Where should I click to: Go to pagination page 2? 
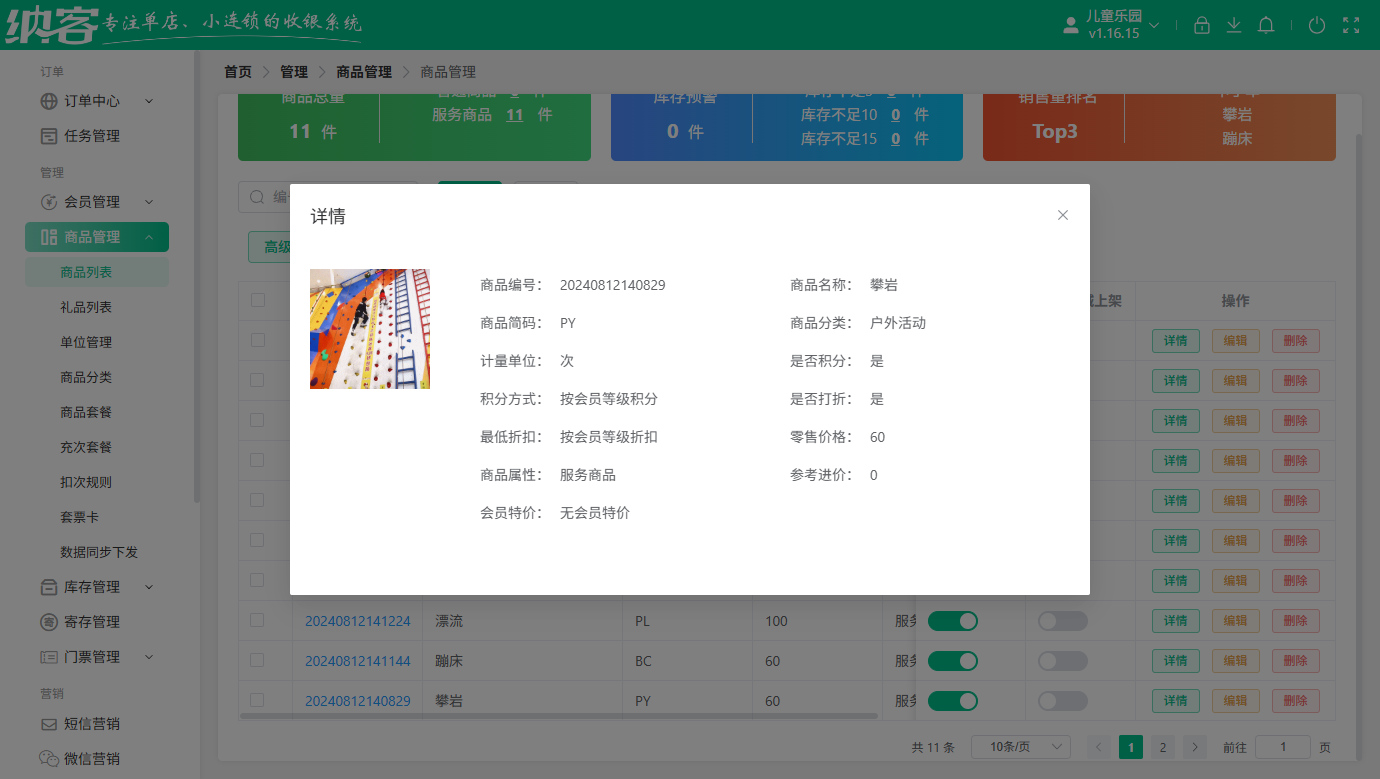(x=1162, y=746)
